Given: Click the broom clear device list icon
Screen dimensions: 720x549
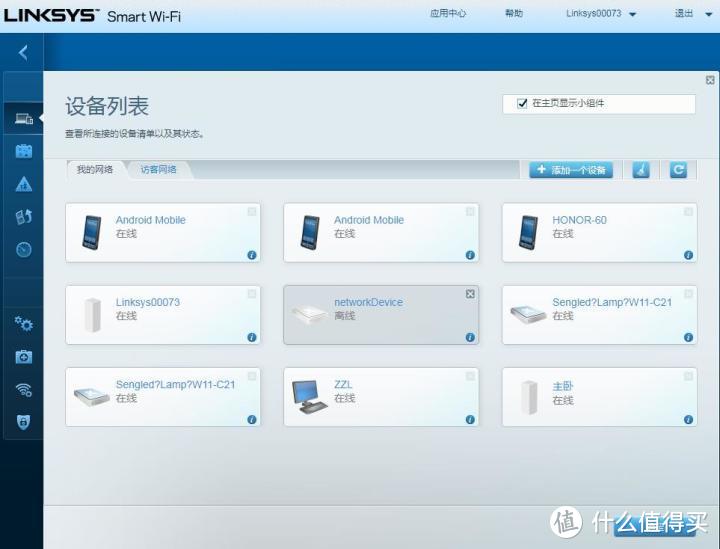Looking at the screenshot, I should click(x=641, y=170).
